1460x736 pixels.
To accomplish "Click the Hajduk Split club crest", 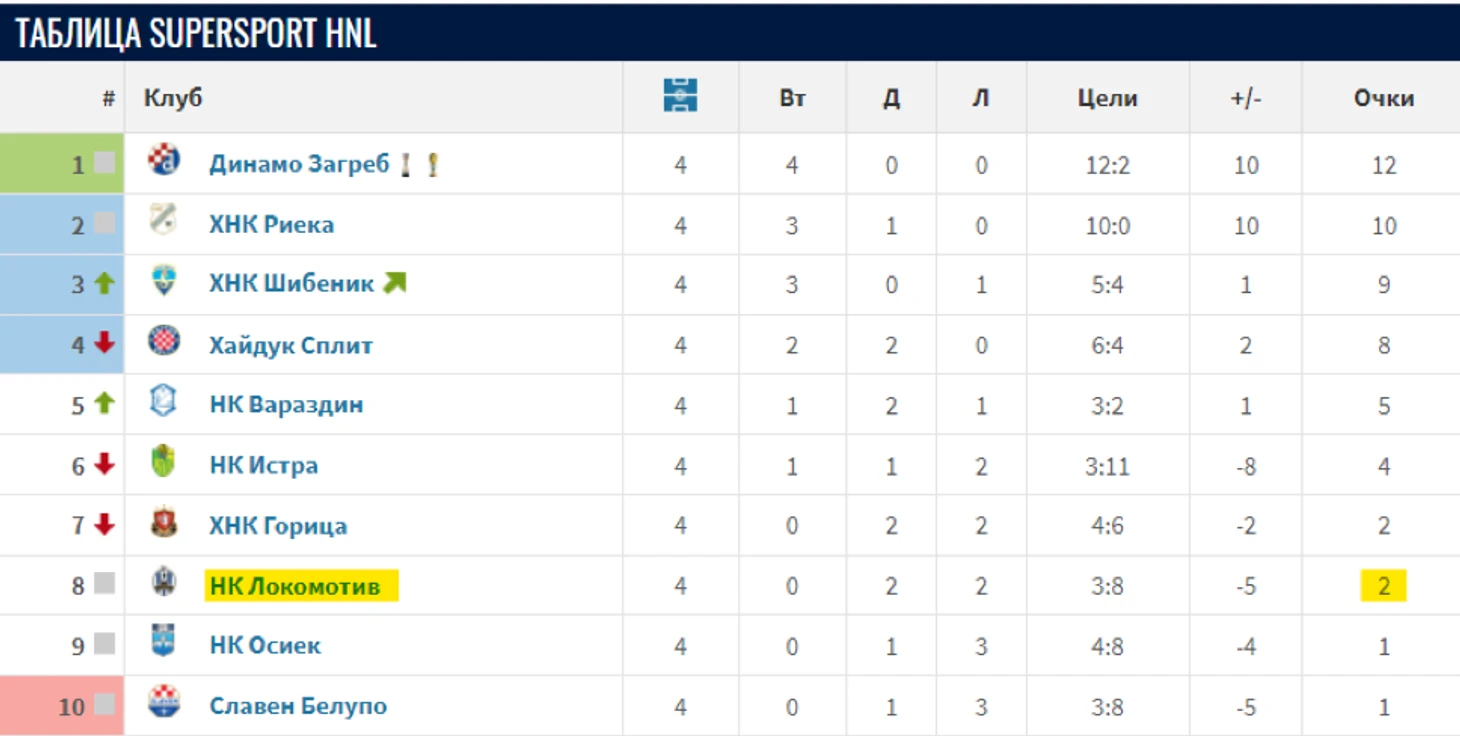I will click(x=164, y=342).
